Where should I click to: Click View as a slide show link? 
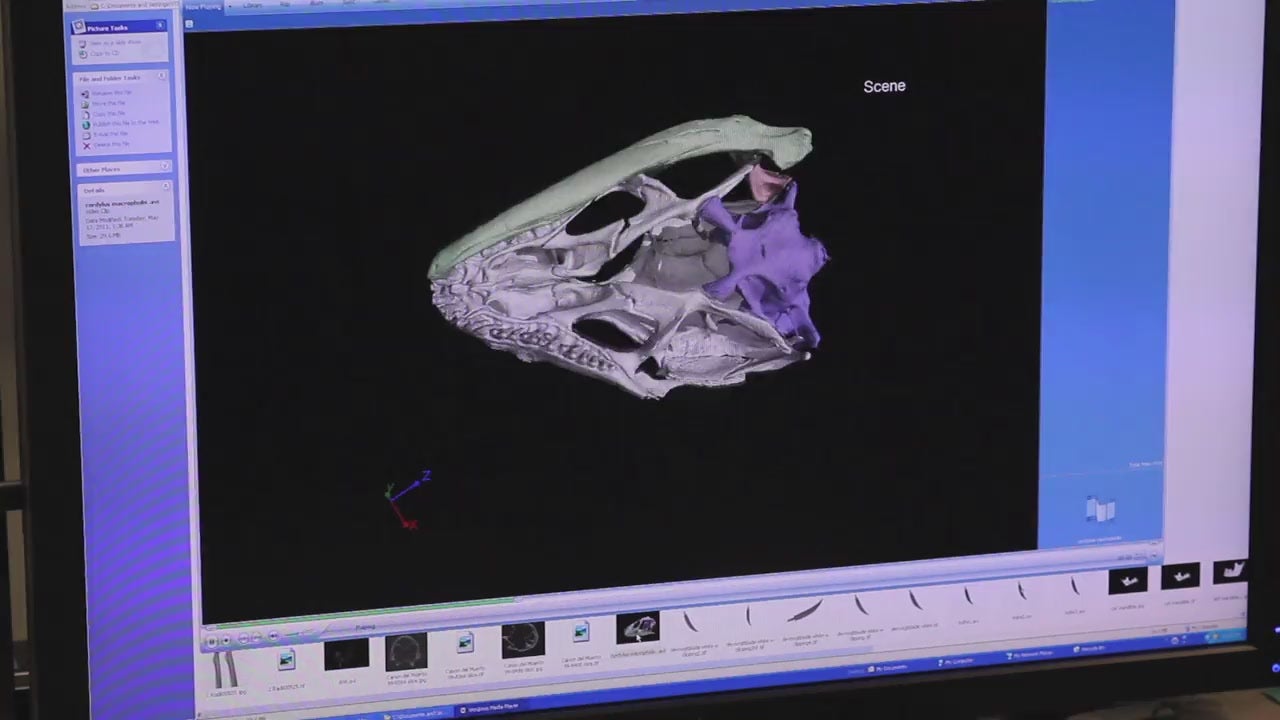[114, 43]
